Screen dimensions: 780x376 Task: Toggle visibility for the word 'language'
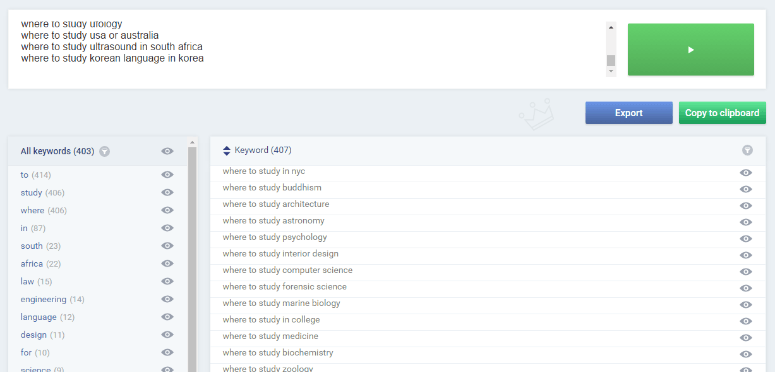tap(167, 317)
